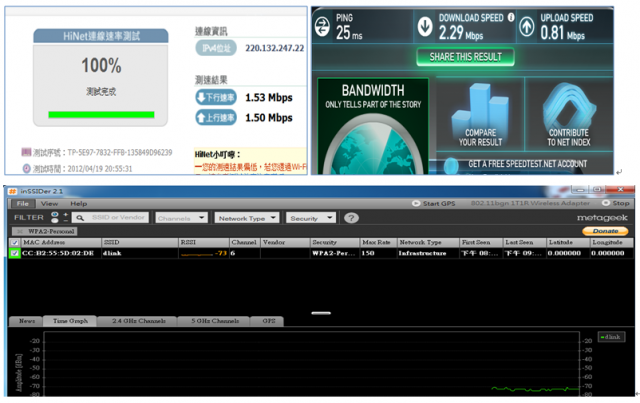Switch to the News tab

point(27,321)
